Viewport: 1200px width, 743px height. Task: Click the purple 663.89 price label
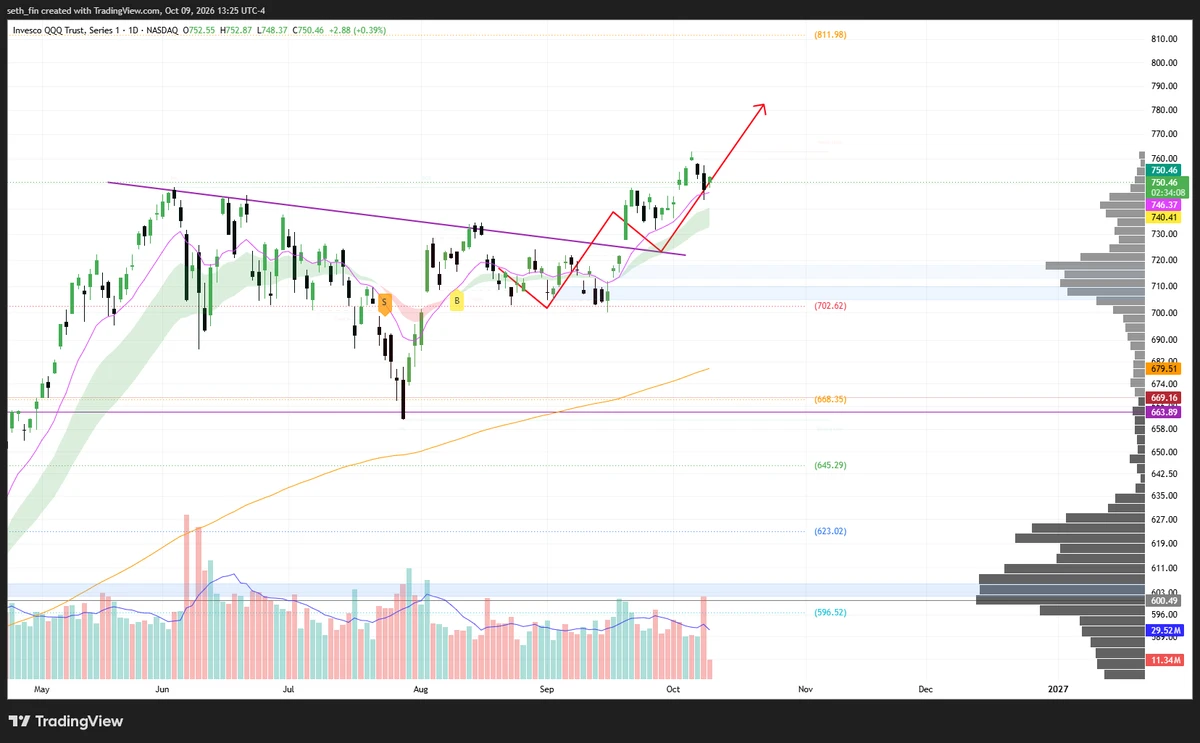(x=1165, y=412)
